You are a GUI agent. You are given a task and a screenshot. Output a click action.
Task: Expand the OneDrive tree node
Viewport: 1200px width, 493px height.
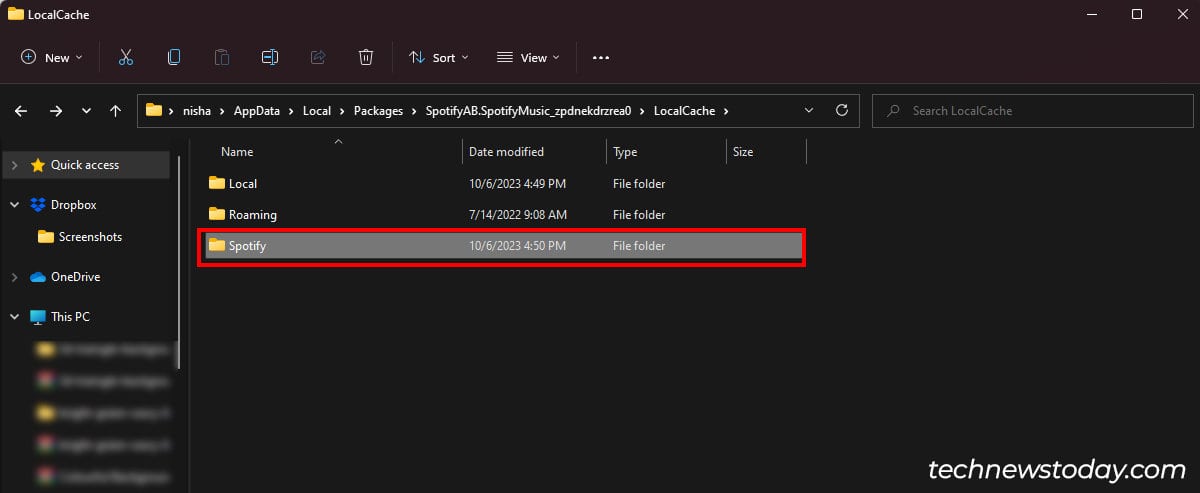pos(14,277)
